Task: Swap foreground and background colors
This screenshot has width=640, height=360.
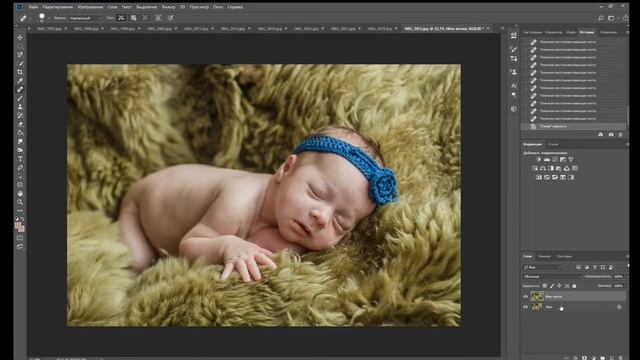Action: coord(22,219)
